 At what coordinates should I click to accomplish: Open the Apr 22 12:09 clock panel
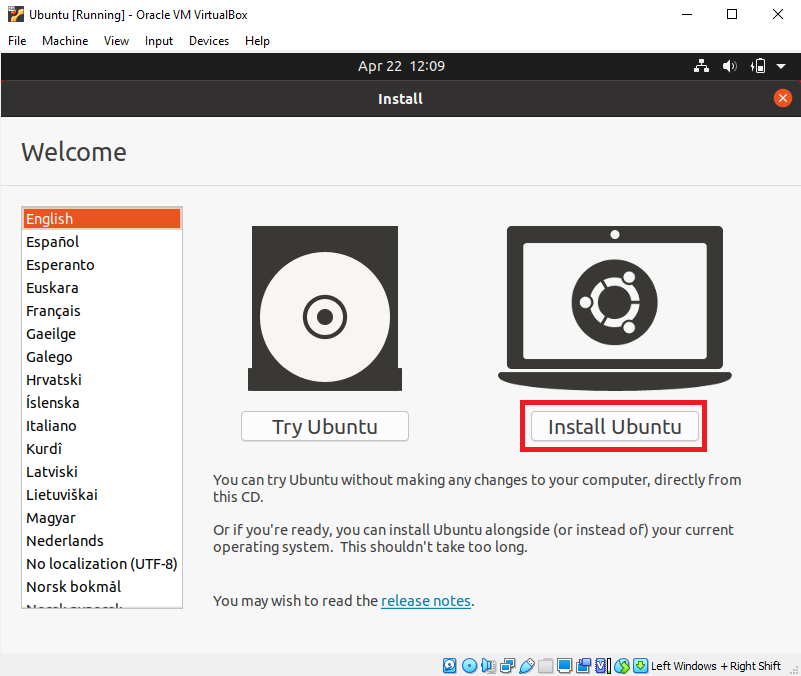(x=401, y=66)
